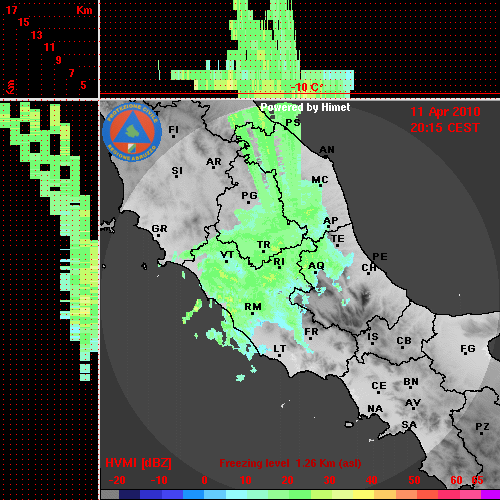Click the LT city label on map
Image resolution: width=500 pixels, height=500 pixels.
click(x=280, y=349)
